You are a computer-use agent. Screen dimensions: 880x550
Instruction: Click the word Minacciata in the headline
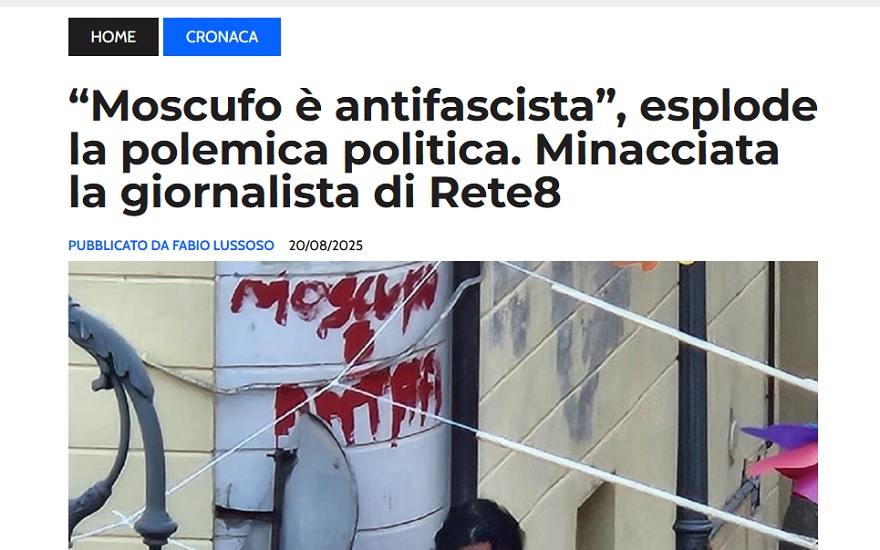pos(657,149)
